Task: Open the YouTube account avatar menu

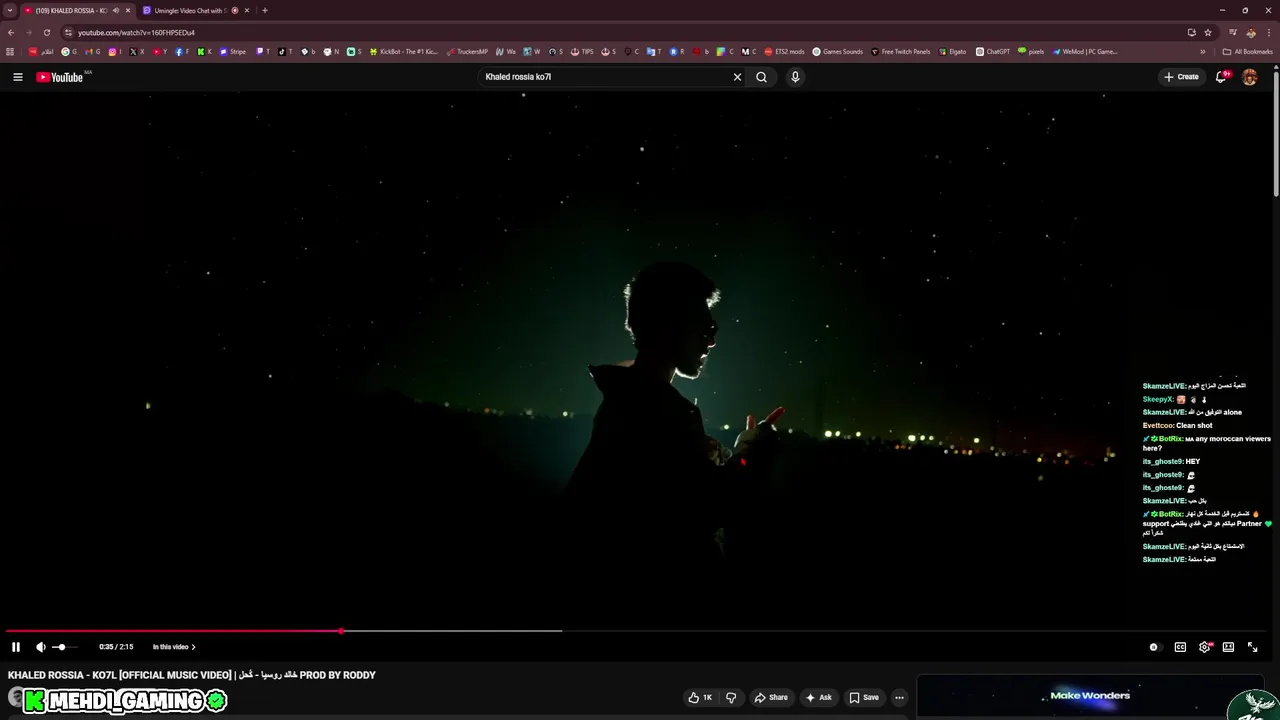Action: click(x=1249, y=77)
